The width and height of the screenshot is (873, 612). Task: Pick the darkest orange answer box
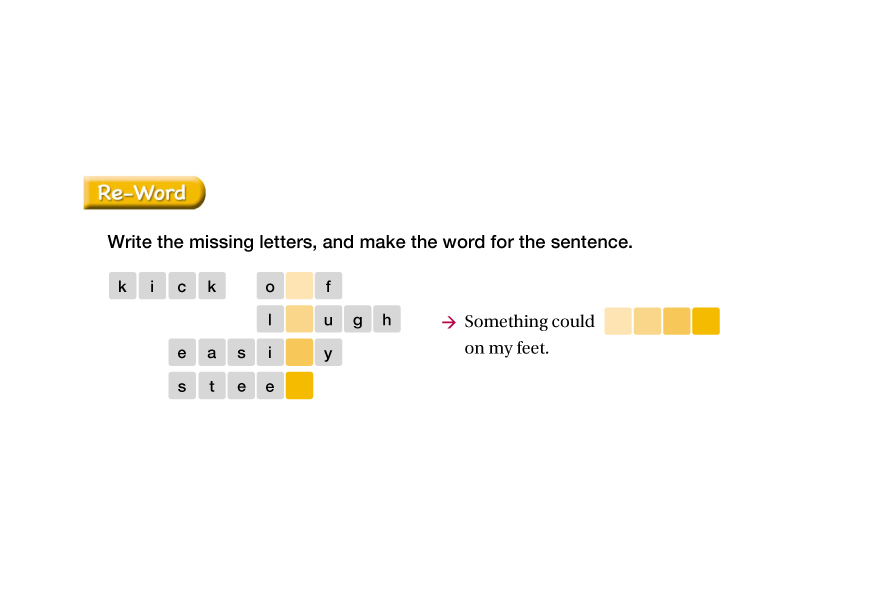pyautogui.click(x=706, y=321)
